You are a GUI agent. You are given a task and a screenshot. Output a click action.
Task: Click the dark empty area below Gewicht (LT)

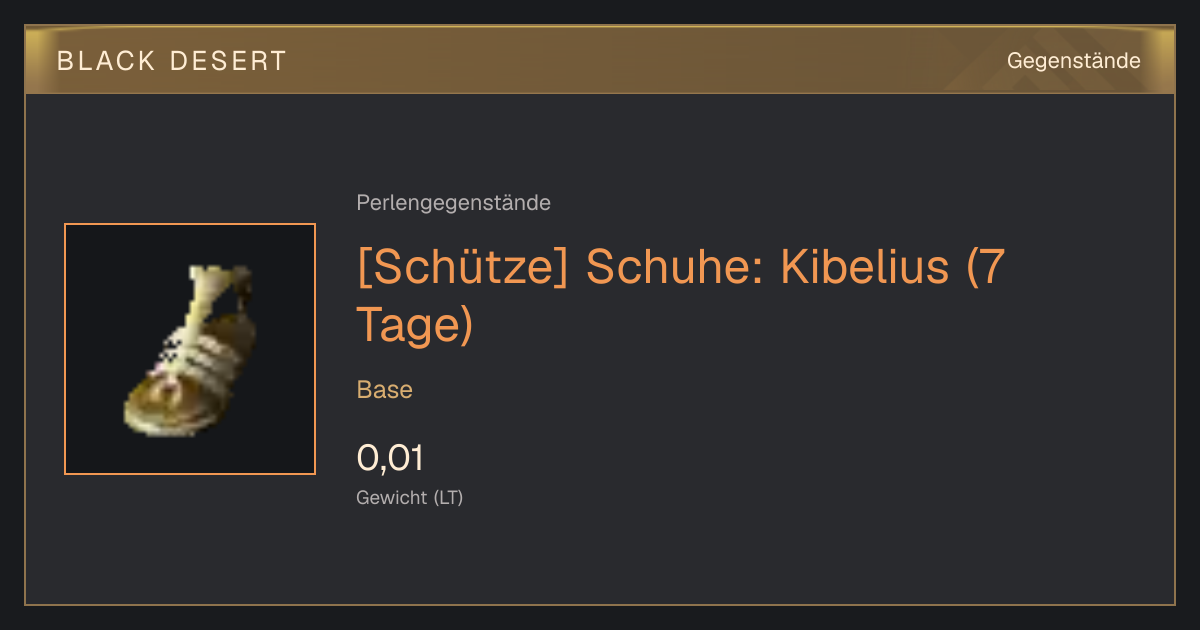600,555
